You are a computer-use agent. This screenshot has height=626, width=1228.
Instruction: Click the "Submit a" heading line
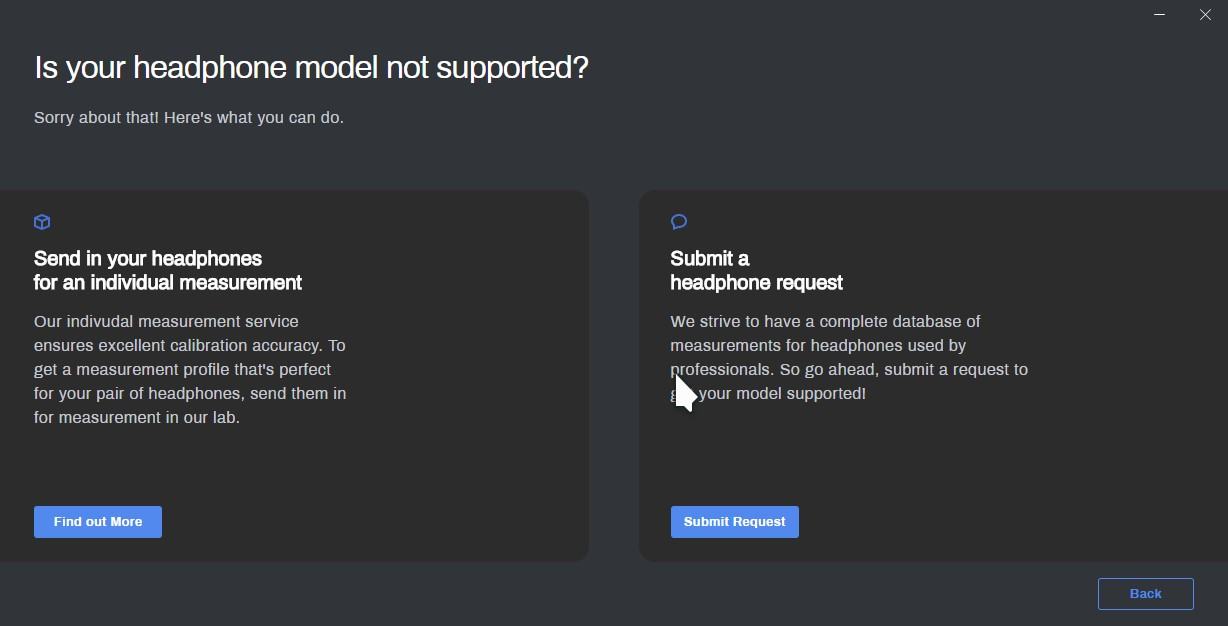tap(709, 259)
